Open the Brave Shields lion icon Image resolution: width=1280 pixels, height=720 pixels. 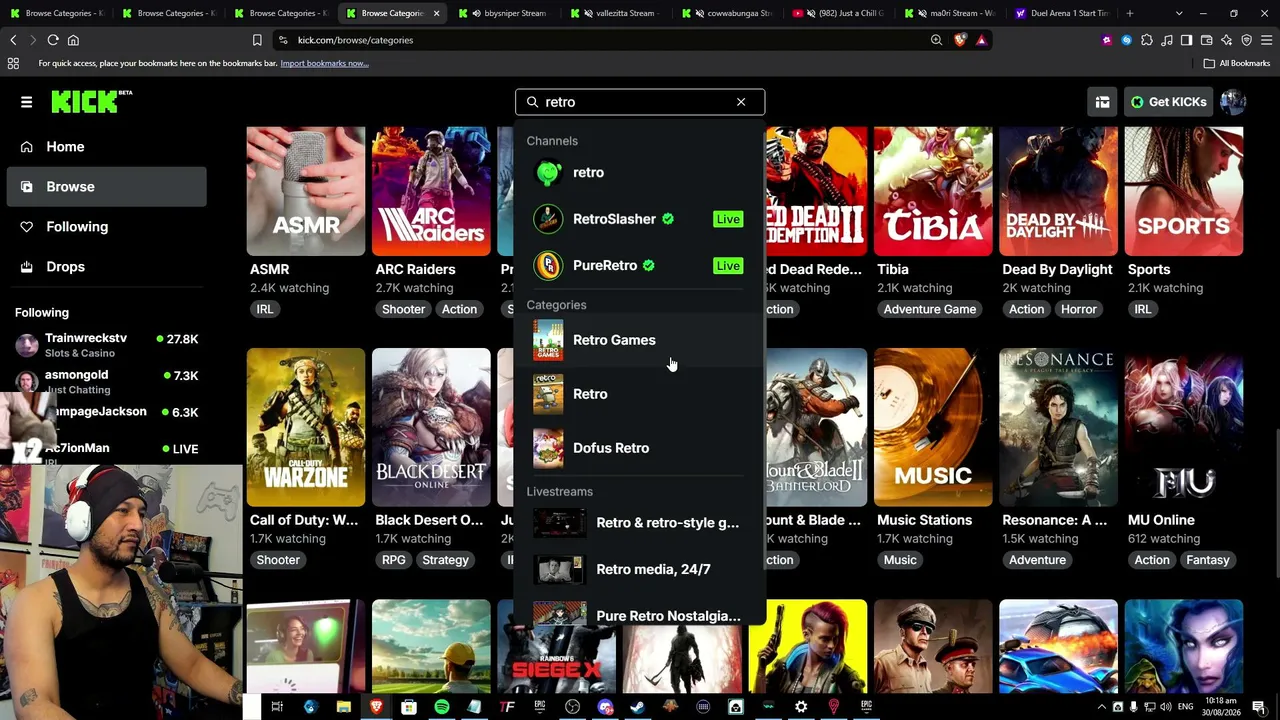click(960, 40)
